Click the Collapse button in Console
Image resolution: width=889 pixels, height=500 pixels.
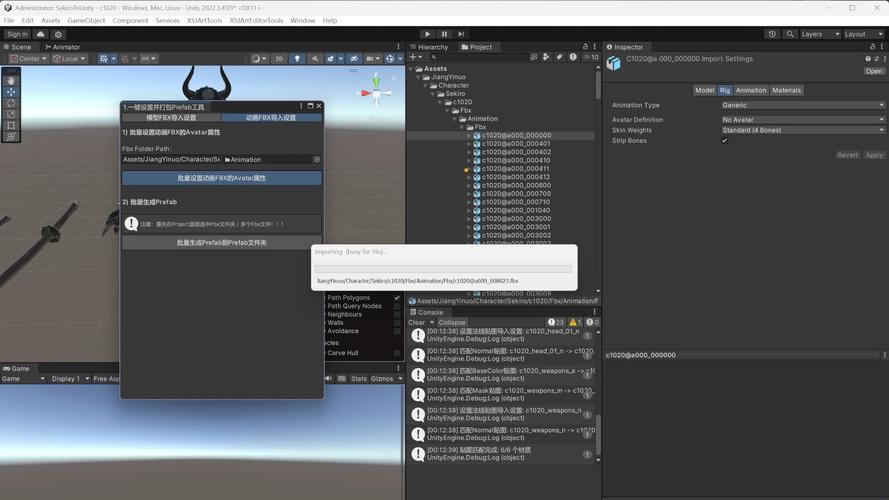coord(452,322)
